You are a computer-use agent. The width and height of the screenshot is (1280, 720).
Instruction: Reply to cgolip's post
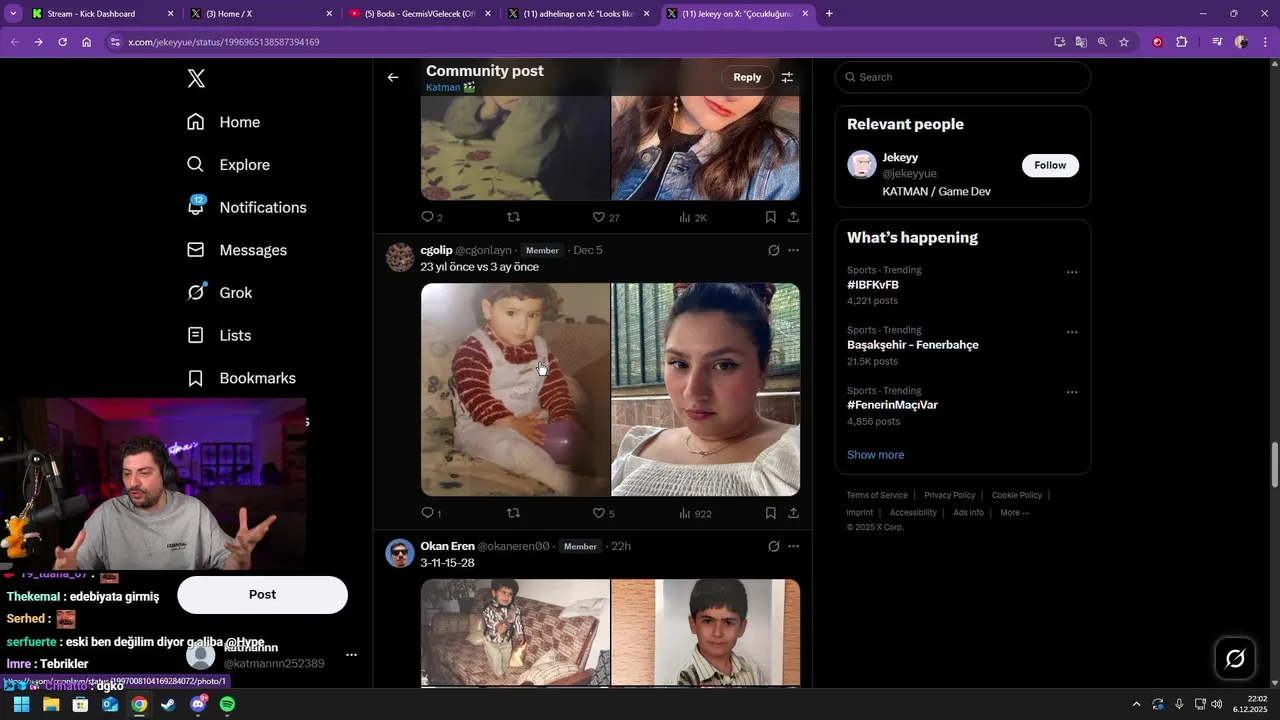427,513
